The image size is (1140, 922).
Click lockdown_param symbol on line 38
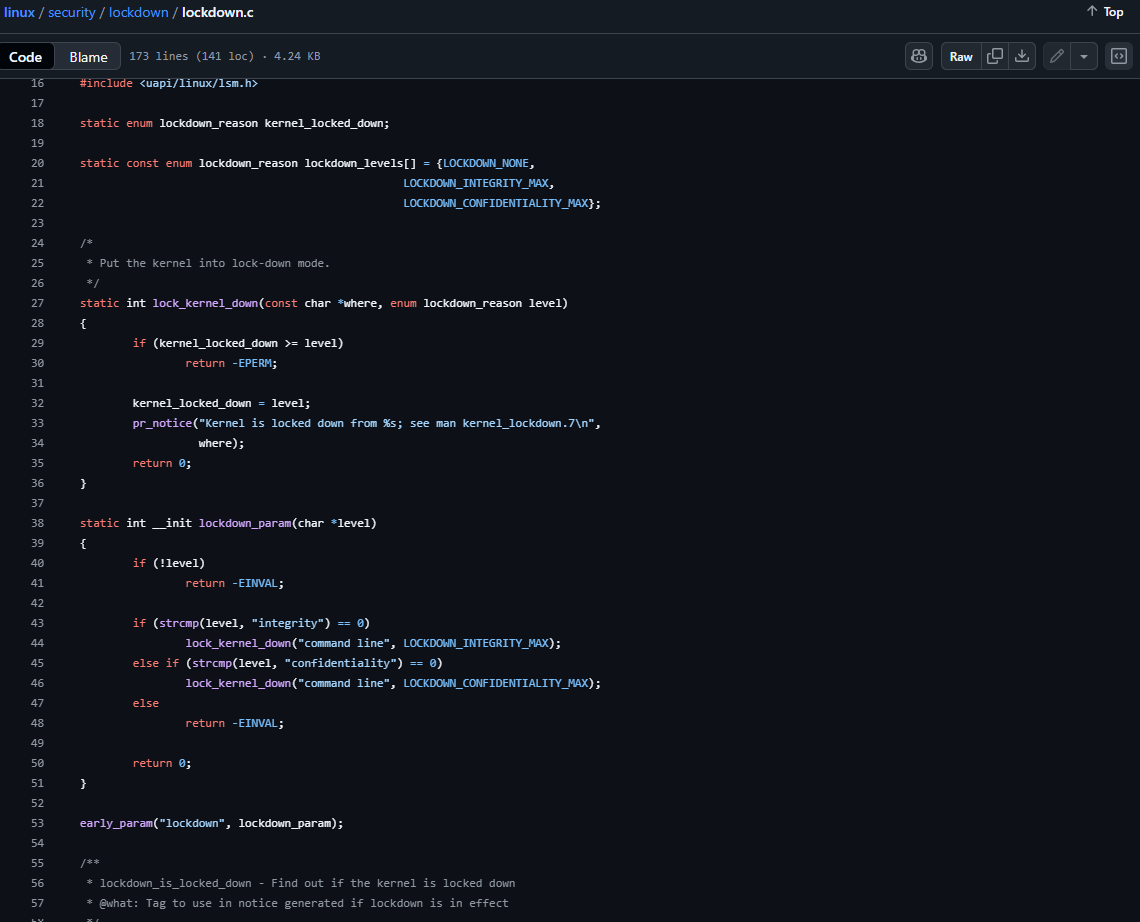click(245, 523)
